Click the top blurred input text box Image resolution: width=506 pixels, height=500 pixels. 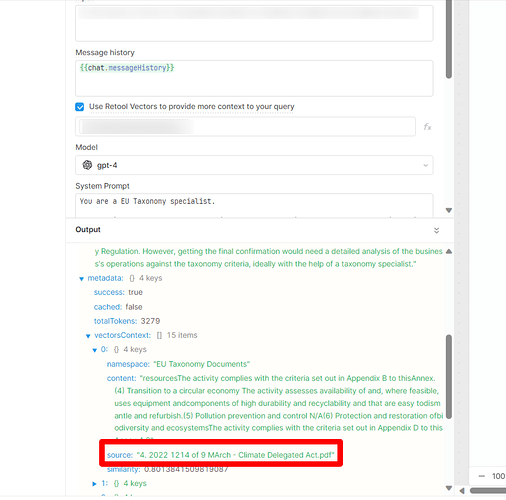[254, 23]
